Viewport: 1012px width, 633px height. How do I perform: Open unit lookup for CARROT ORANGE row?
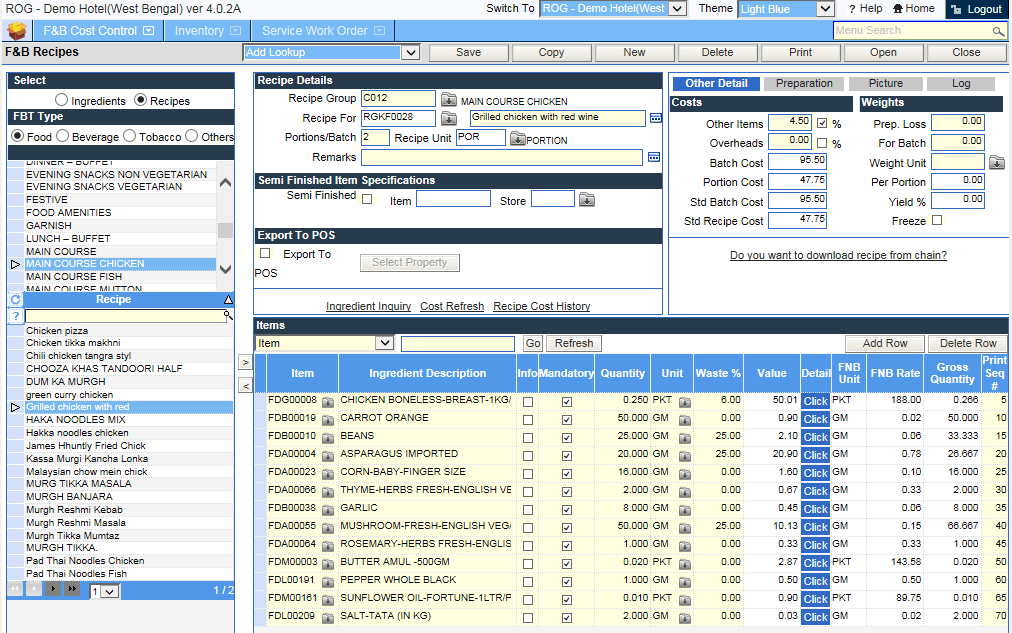pyautogui.click(x=685, y=419)
